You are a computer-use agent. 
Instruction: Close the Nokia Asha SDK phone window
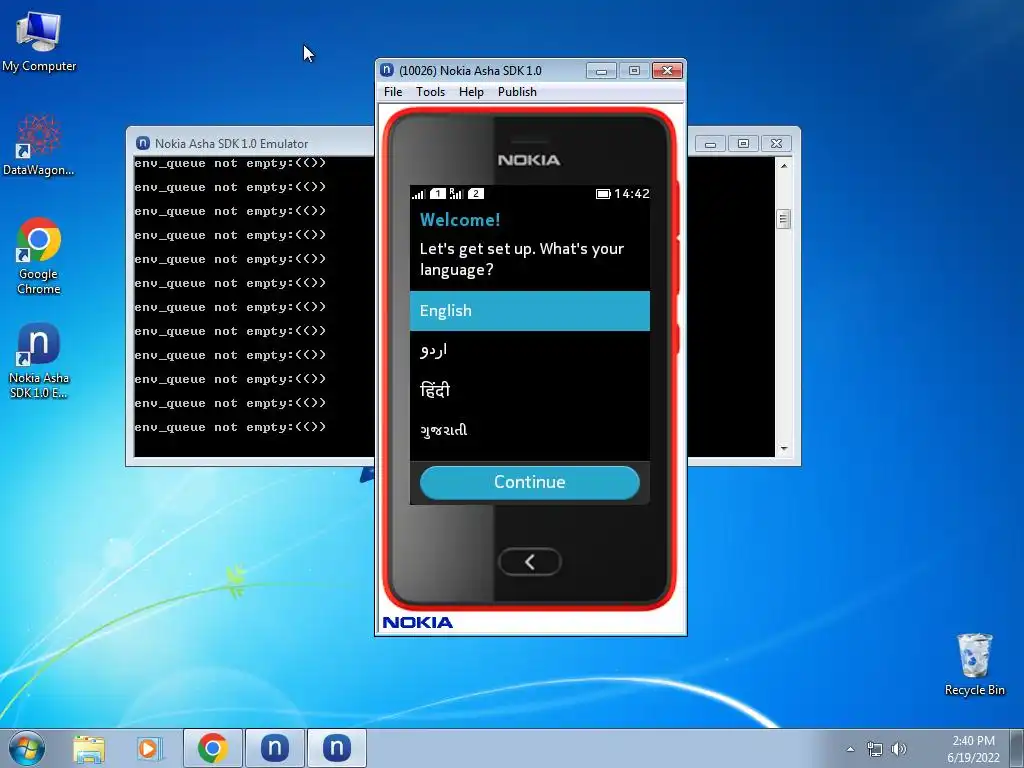[667, 71]
